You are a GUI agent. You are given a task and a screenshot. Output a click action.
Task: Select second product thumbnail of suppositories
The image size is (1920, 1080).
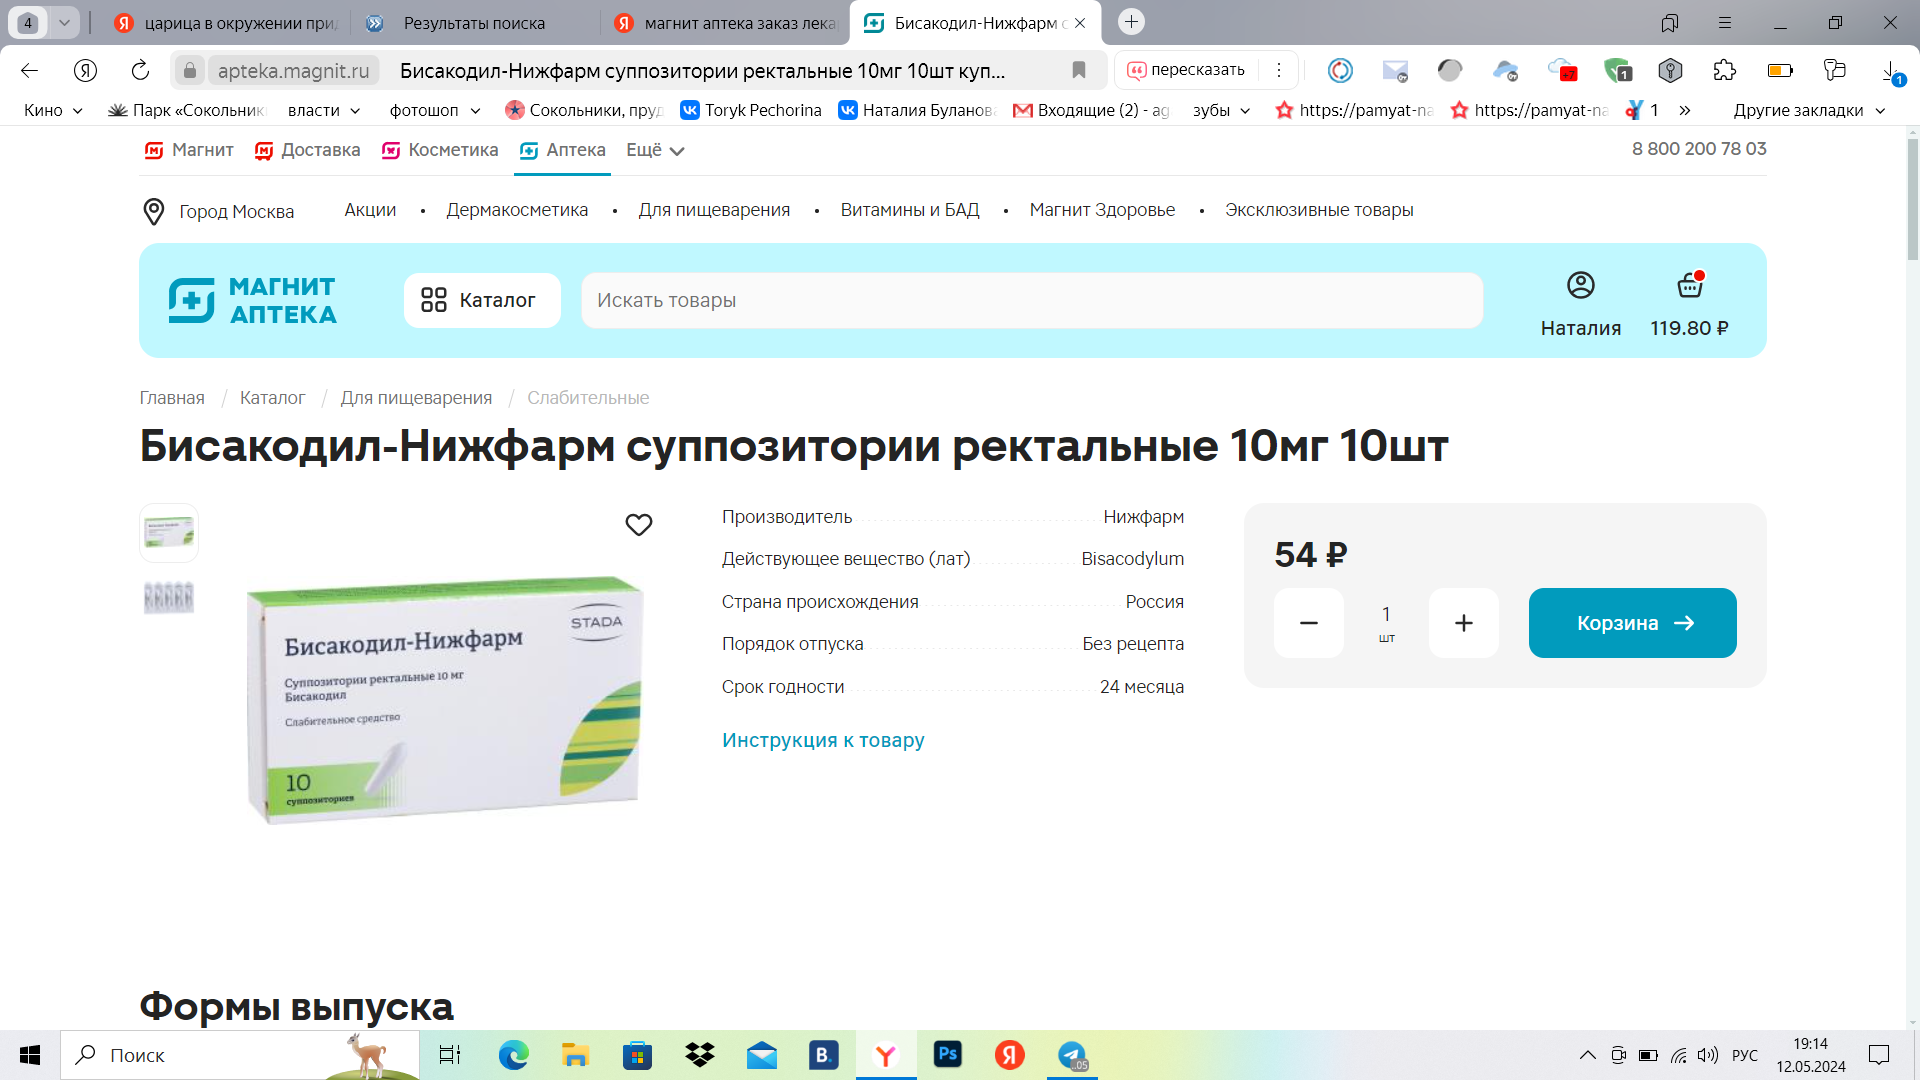point(169,598)
